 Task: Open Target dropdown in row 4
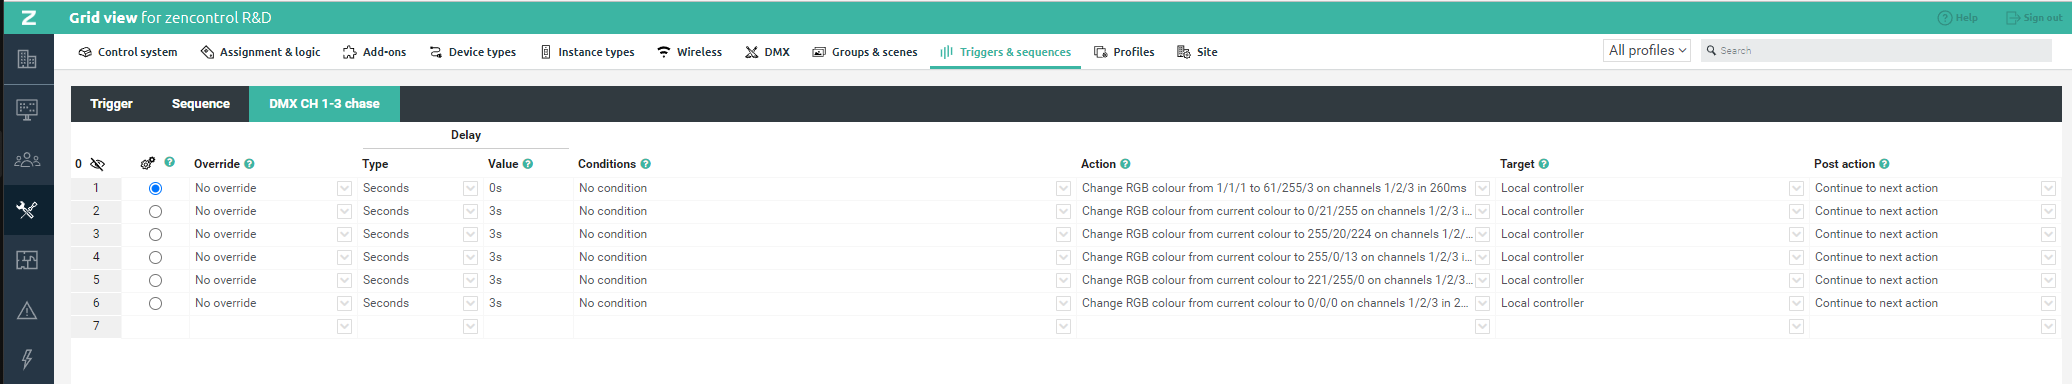pyautogui.click(x=1796, y=257)
